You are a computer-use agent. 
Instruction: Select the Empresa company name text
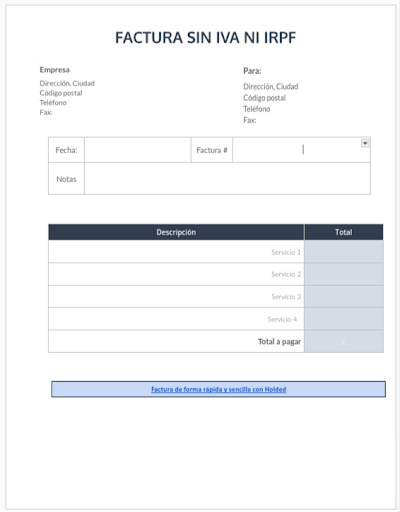[55, 70]
